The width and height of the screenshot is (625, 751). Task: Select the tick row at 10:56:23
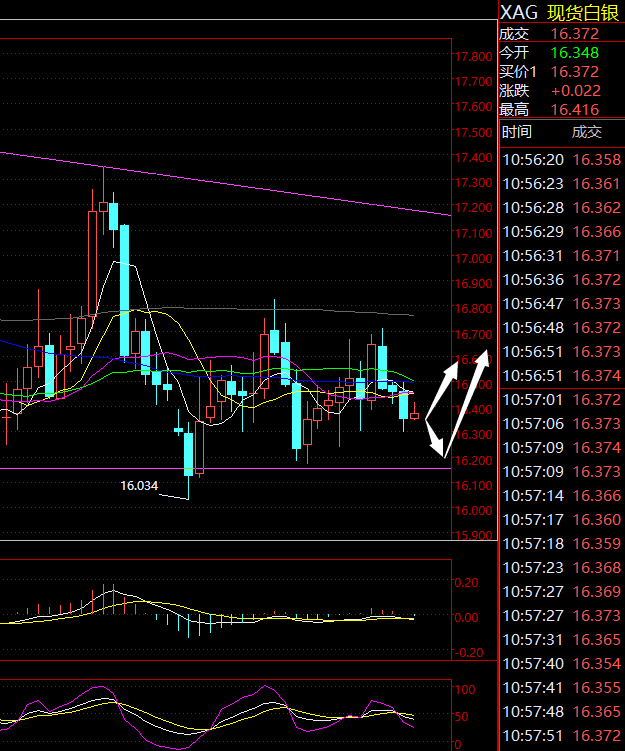coord(562,183)
